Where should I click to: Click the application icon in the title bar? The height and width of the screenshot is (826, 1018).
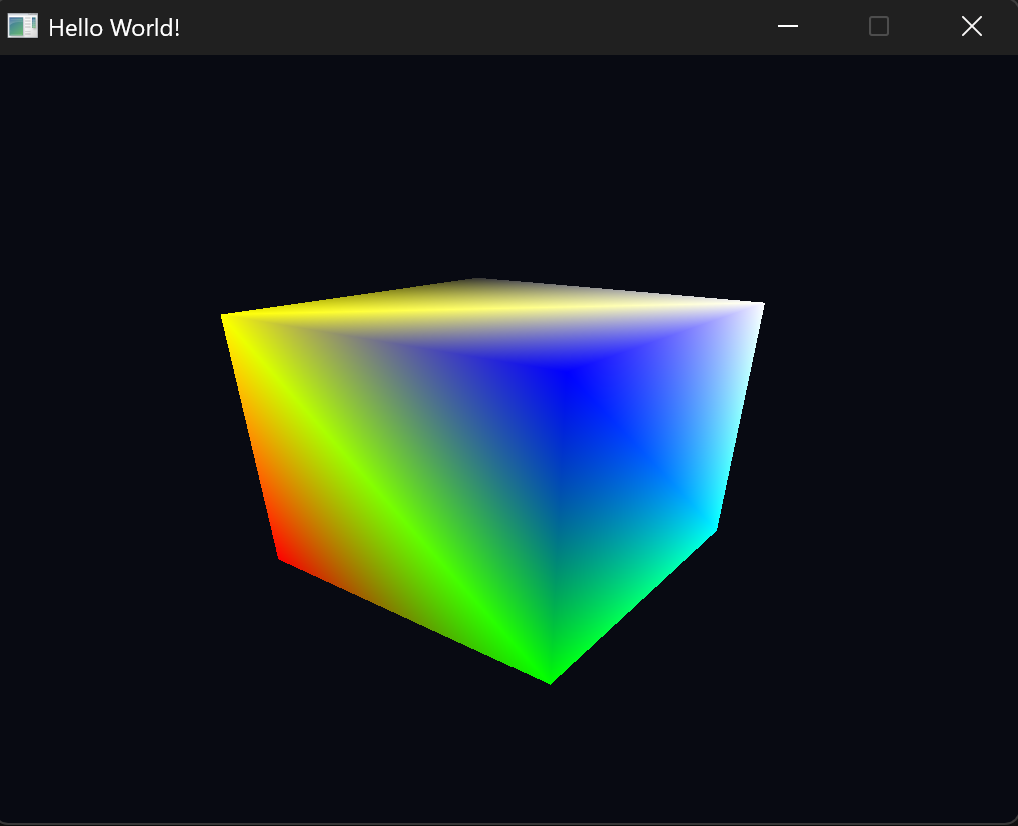(x=23, y=27)
